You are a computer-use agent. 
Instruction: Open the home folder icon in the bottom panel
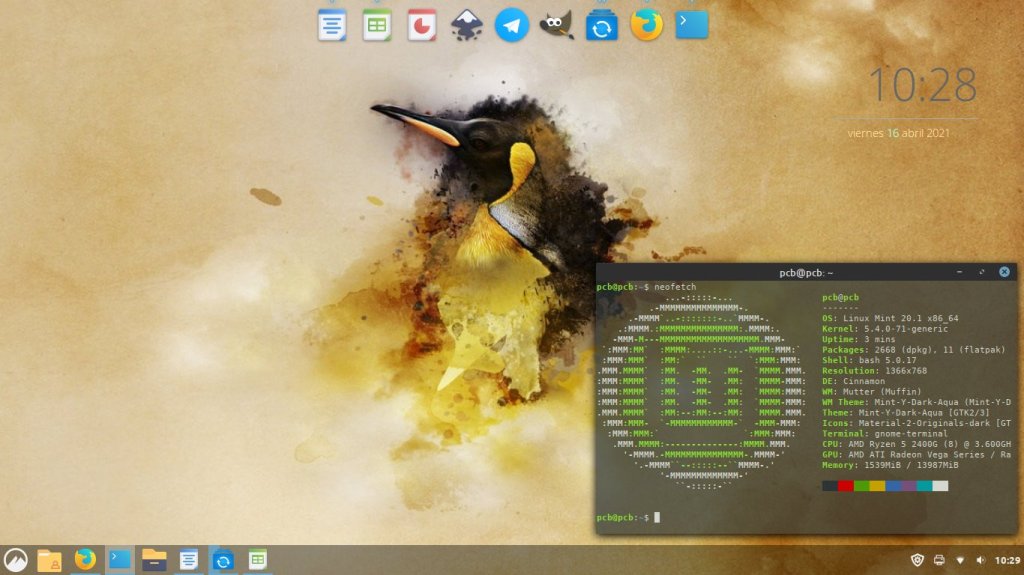pos(50,560)
